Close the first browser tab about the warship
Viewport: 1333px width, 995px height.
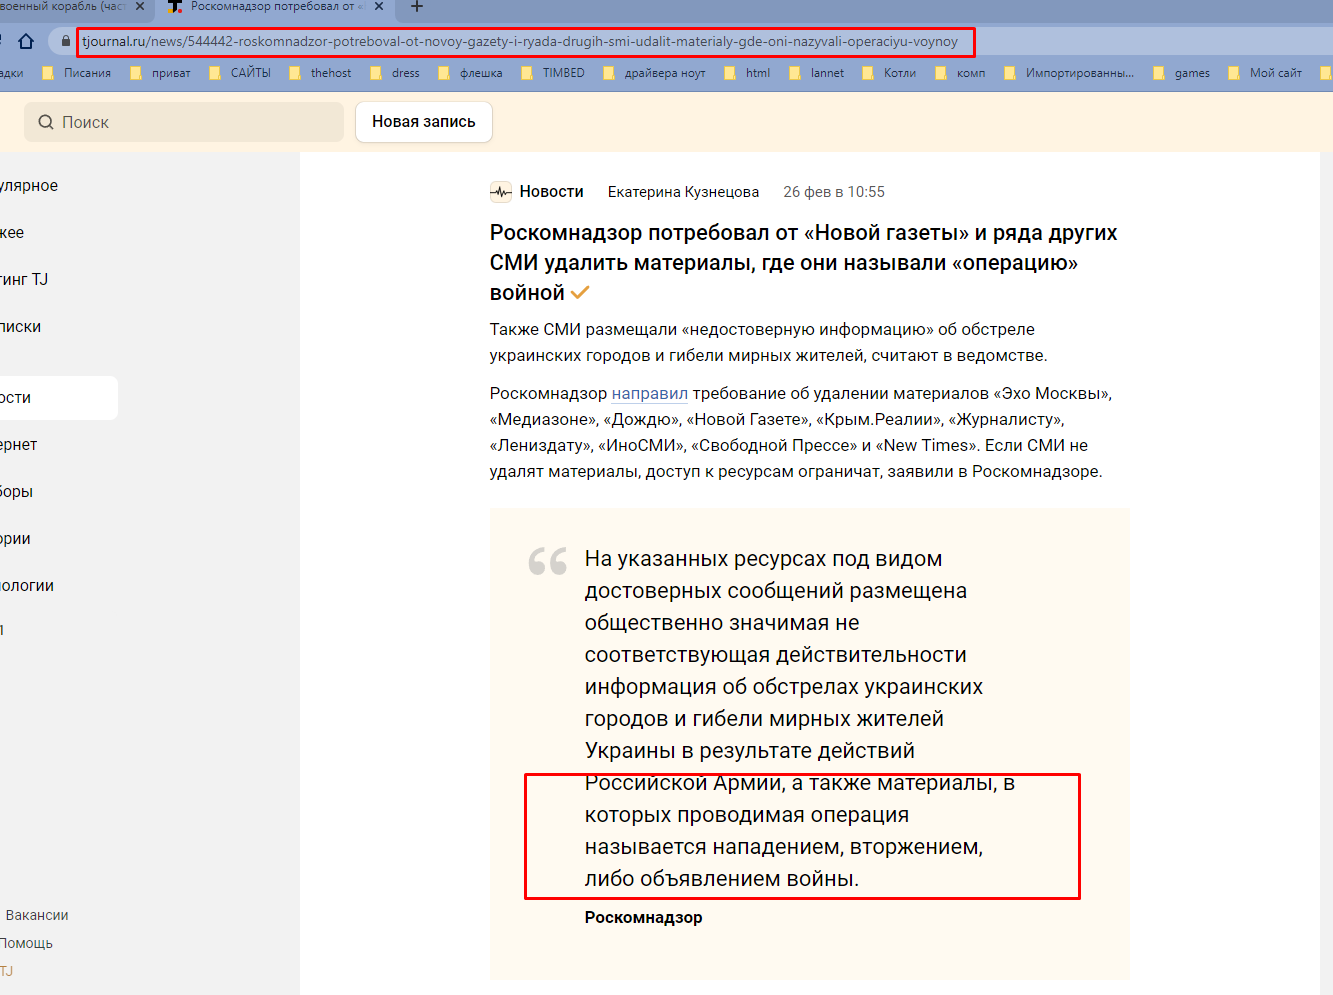(x=139, y=6)
